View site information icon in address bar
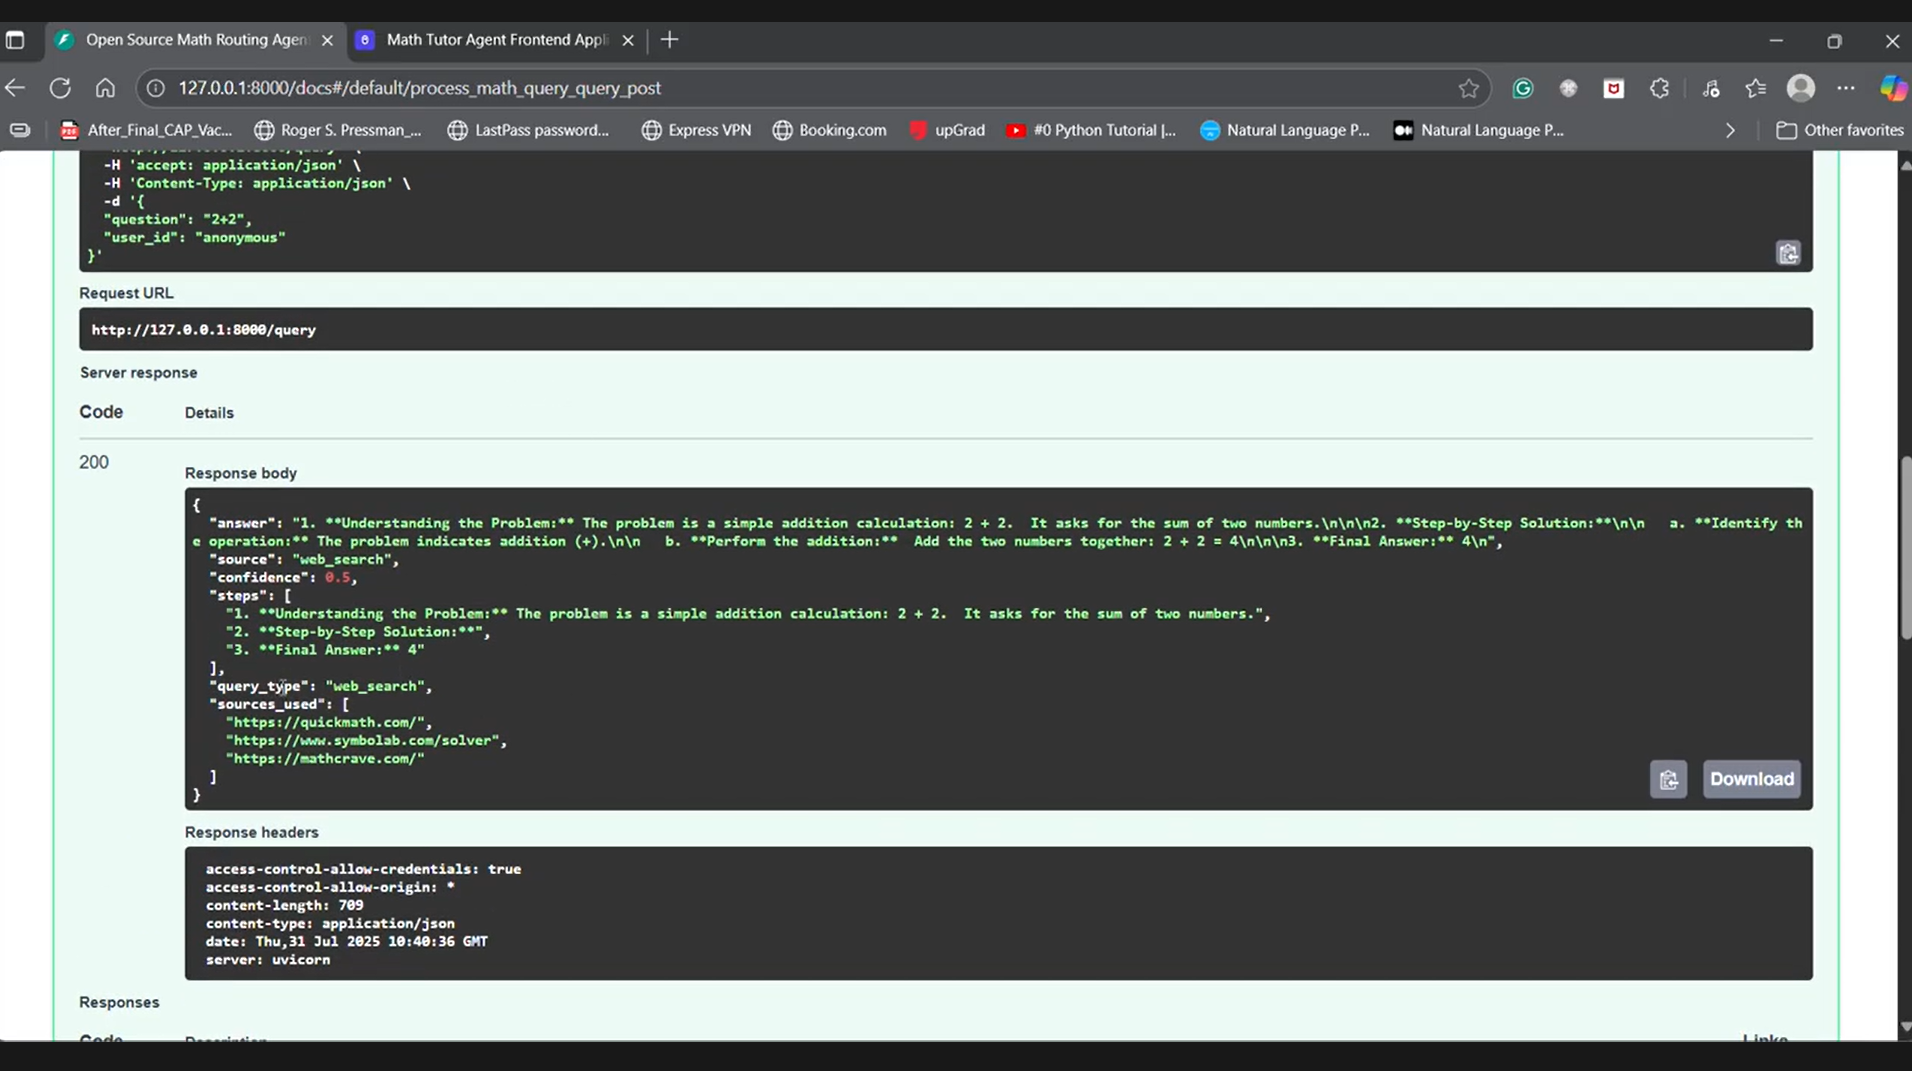 point(156,88)
